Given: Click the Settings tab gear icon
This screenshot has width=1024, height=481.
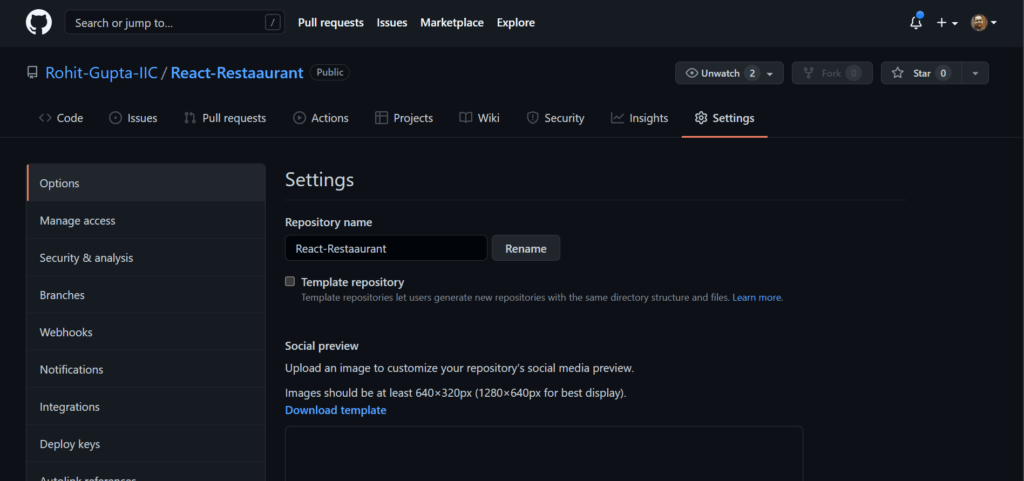Looking at the screenshot, I should 701,118.
